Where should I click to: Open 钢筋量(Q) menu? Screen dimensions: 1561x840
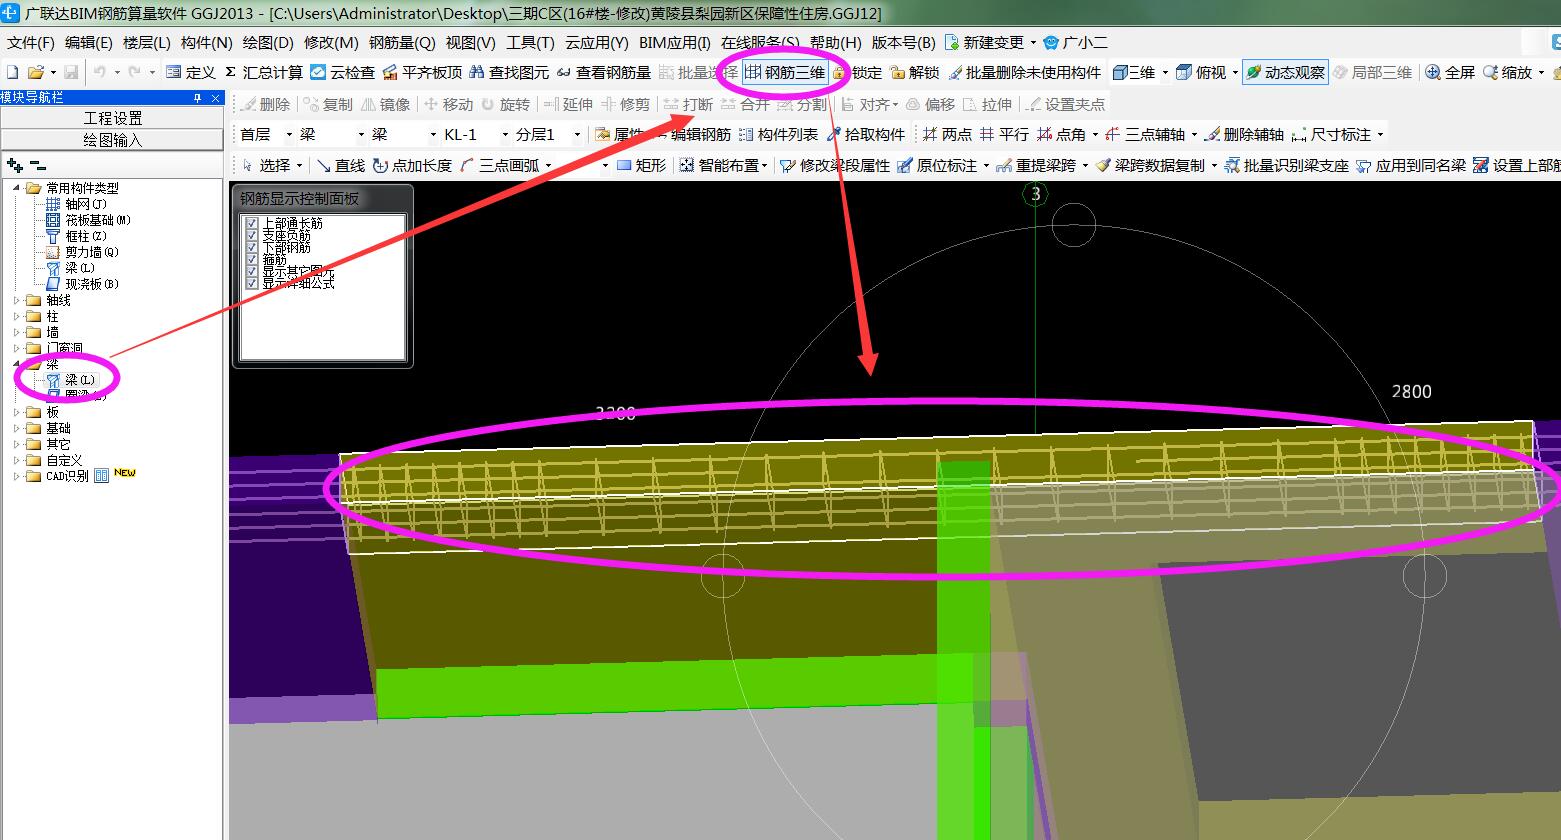tap(403, 42)
